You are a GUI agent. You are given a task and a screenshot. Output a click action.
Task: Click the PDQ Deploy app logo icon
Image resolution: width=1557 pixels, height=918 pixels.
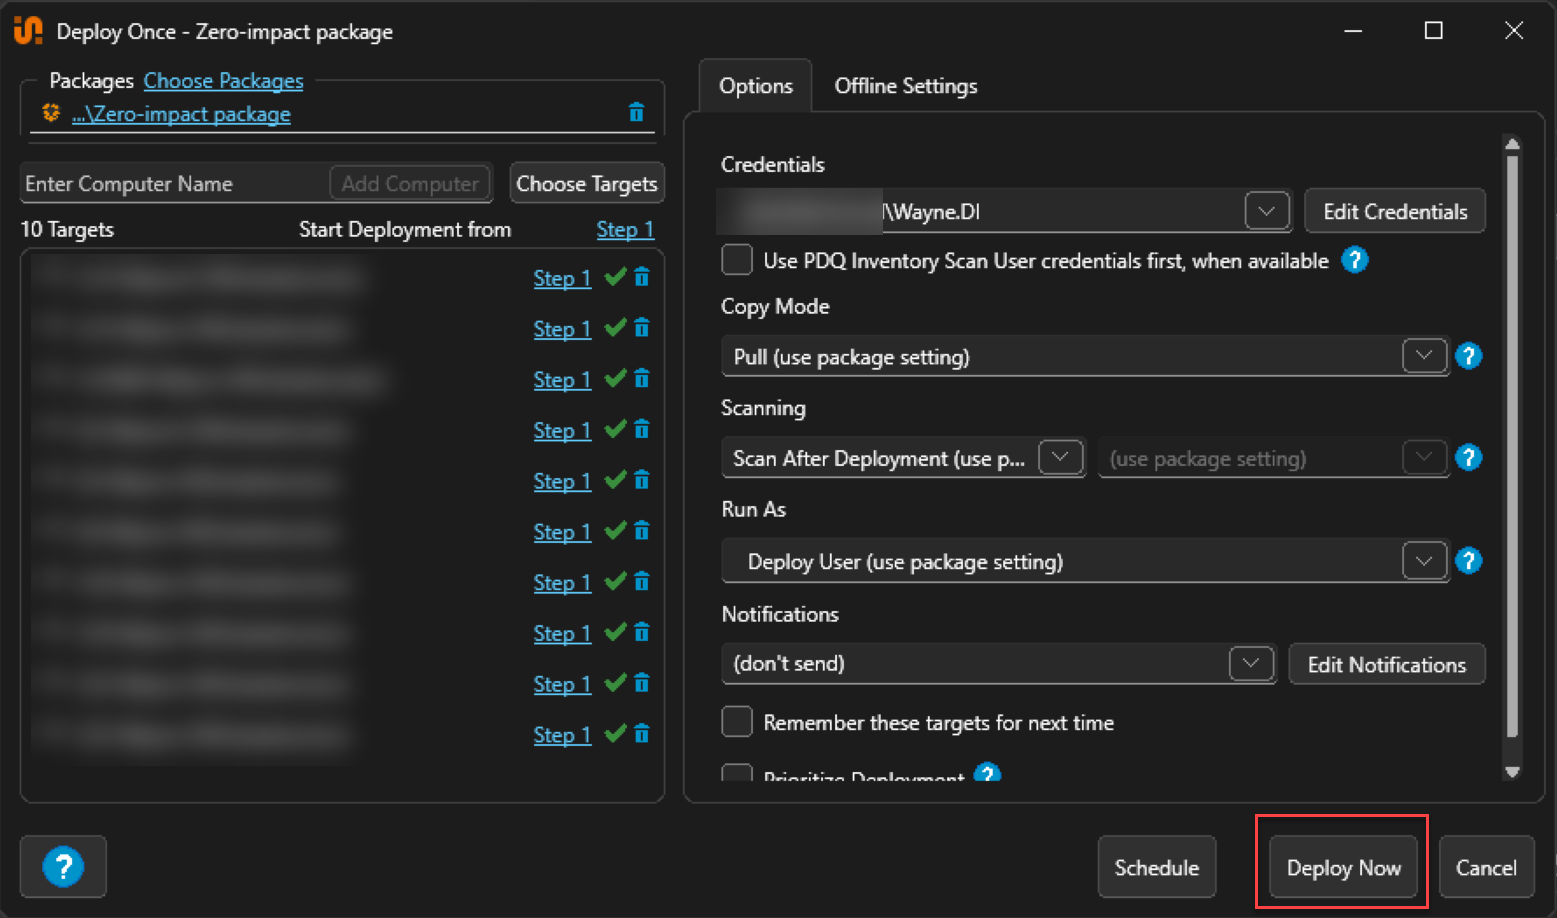pyautogui.click(x=28, y=31)
